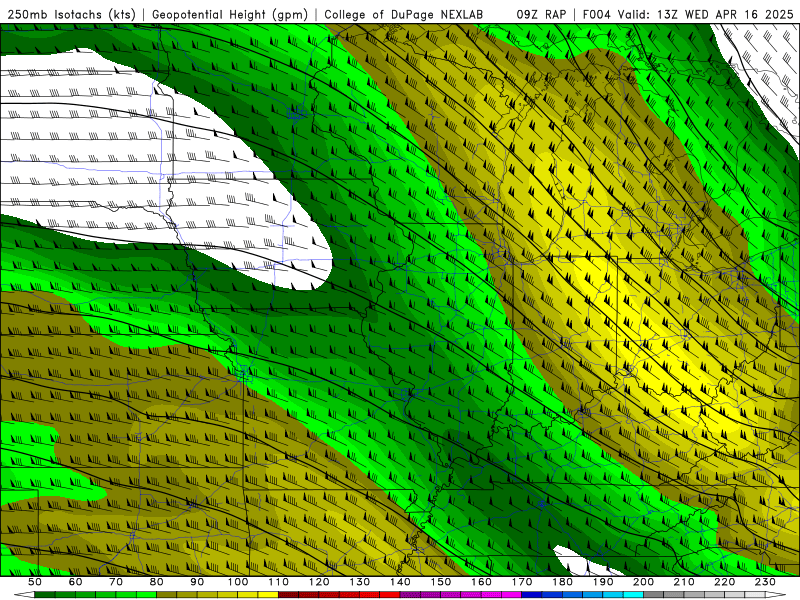
Task: Click the '160' colorbar label
Action: point(482,582)
